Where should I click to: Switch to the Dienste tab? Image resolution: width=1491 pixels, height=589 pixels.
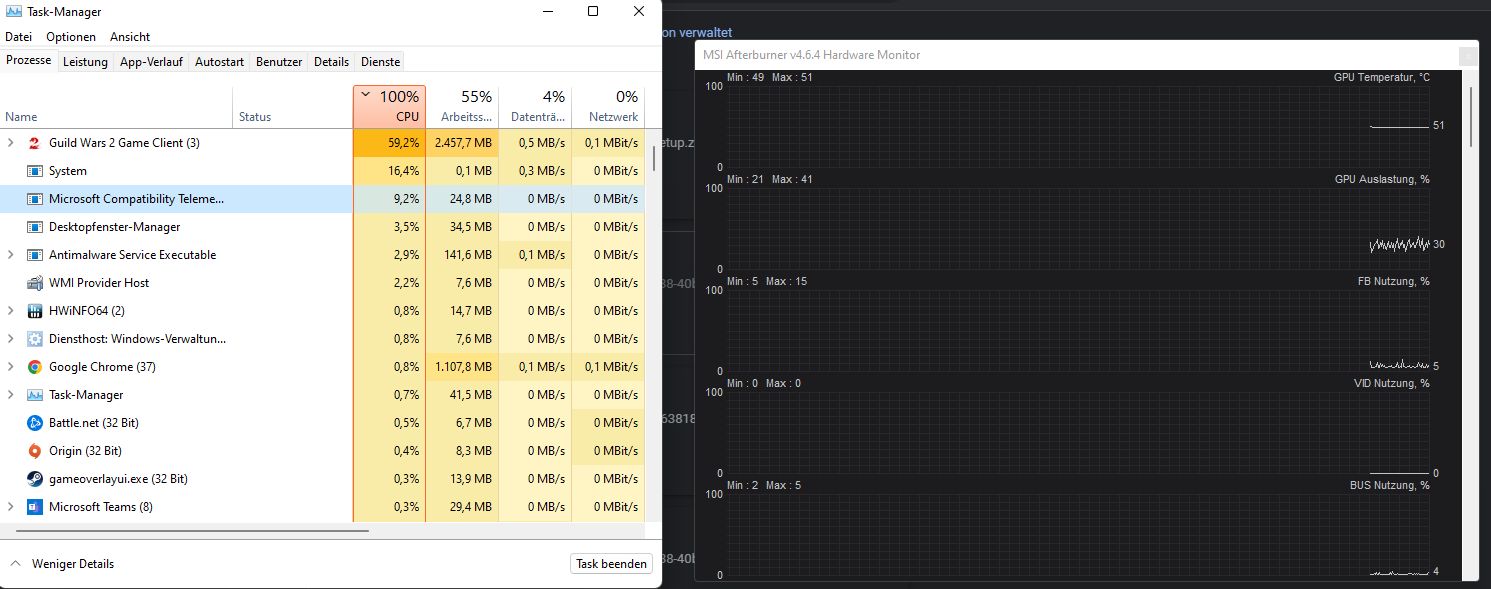pos(380,62)
